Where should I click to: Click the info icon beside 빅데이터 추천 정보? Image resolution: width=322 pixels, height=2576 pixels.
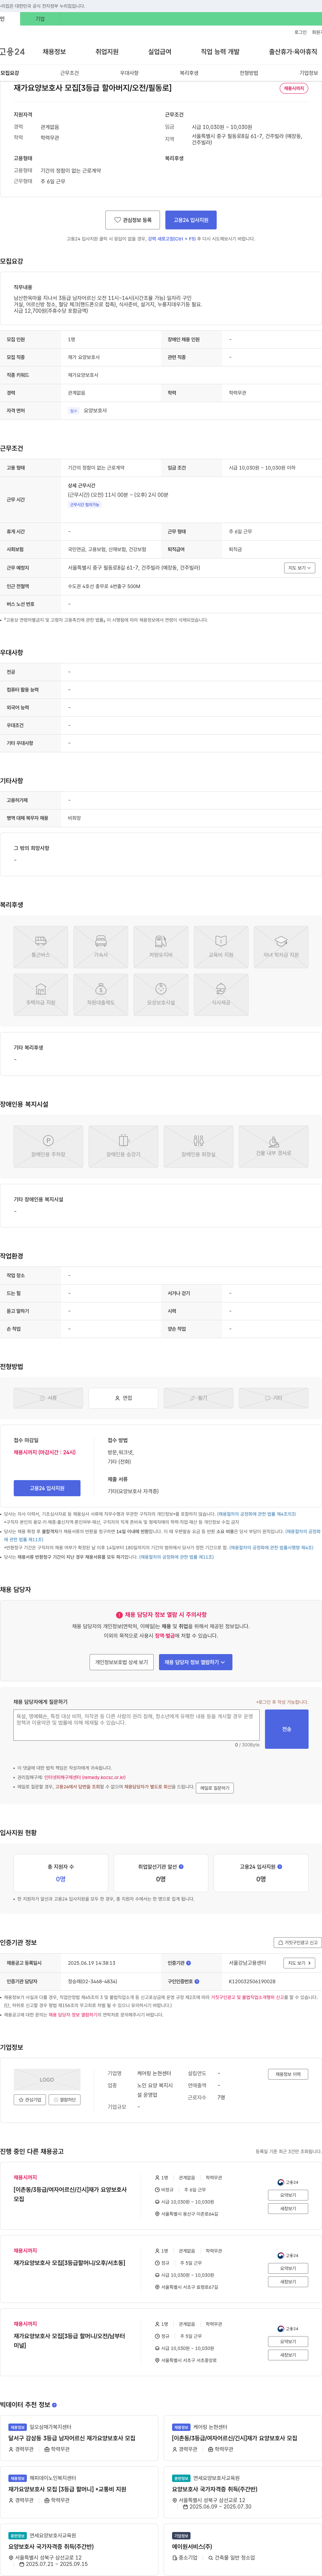point(54,2405)
